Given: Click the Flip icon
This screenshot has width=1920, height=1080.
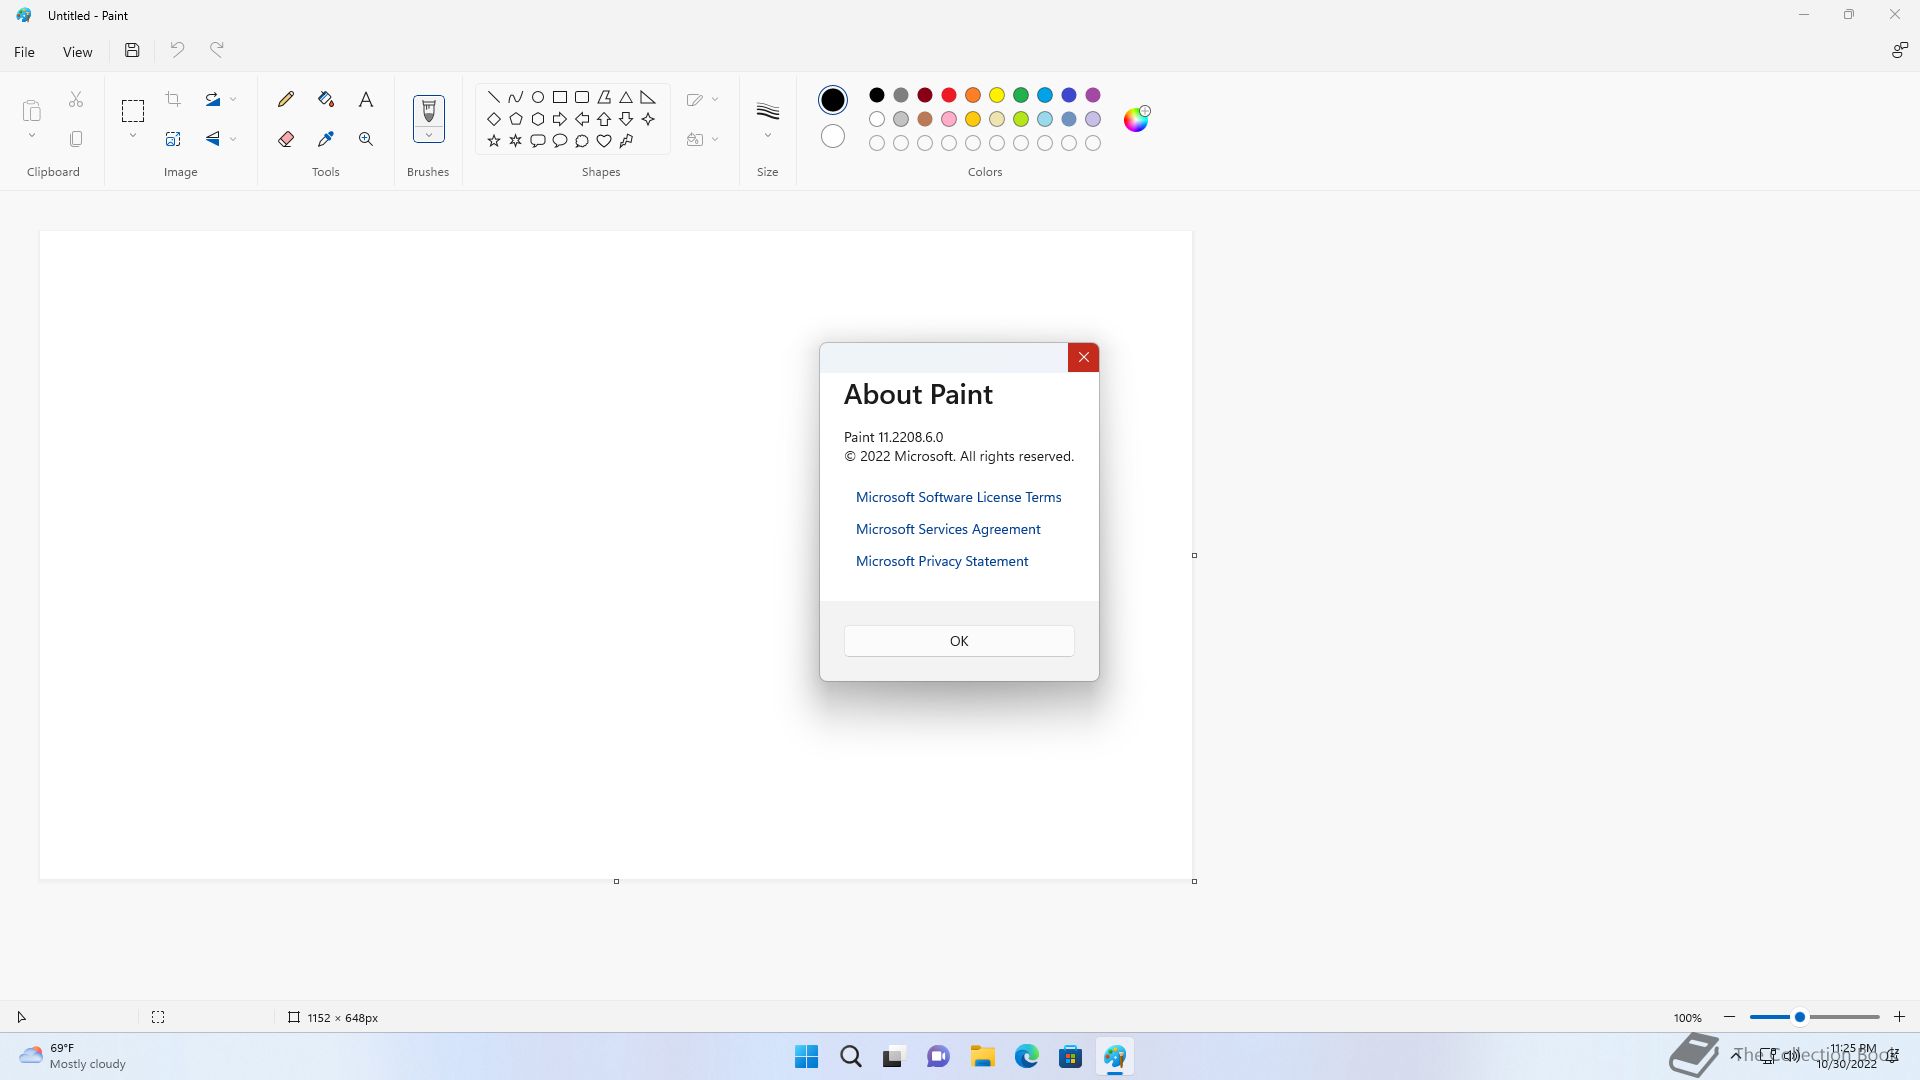Looking at the screenshot, I should click(213, 139).
